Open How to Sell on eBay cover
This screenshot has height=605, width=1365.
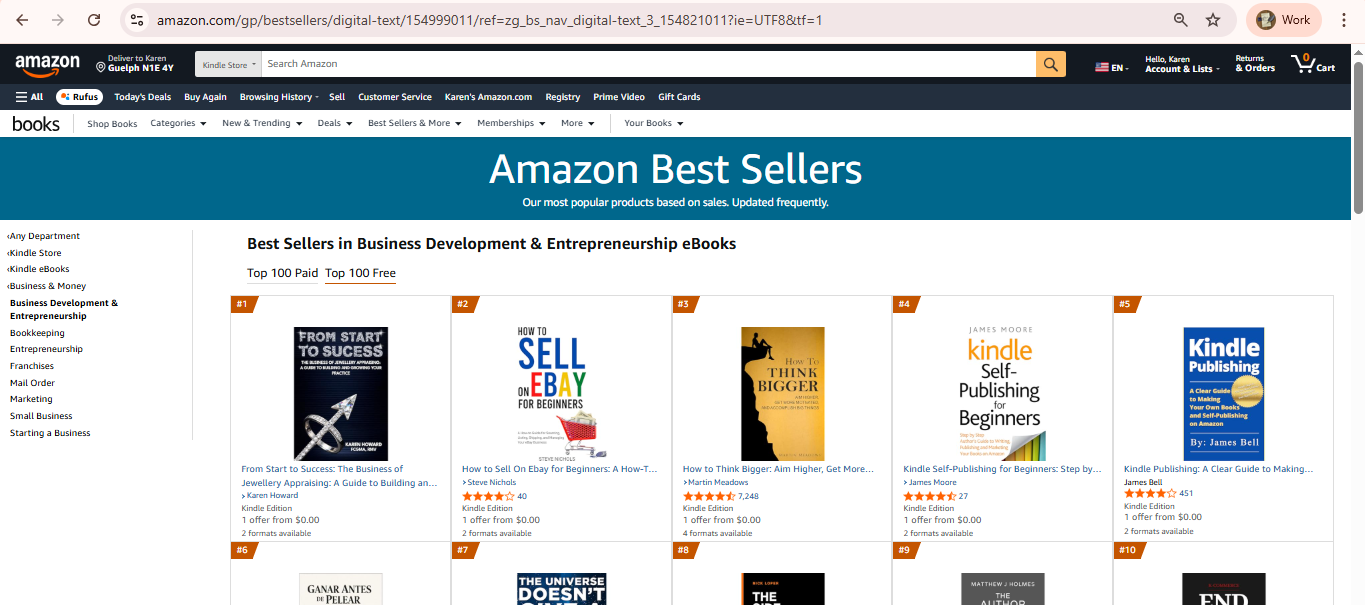[561, 393]
